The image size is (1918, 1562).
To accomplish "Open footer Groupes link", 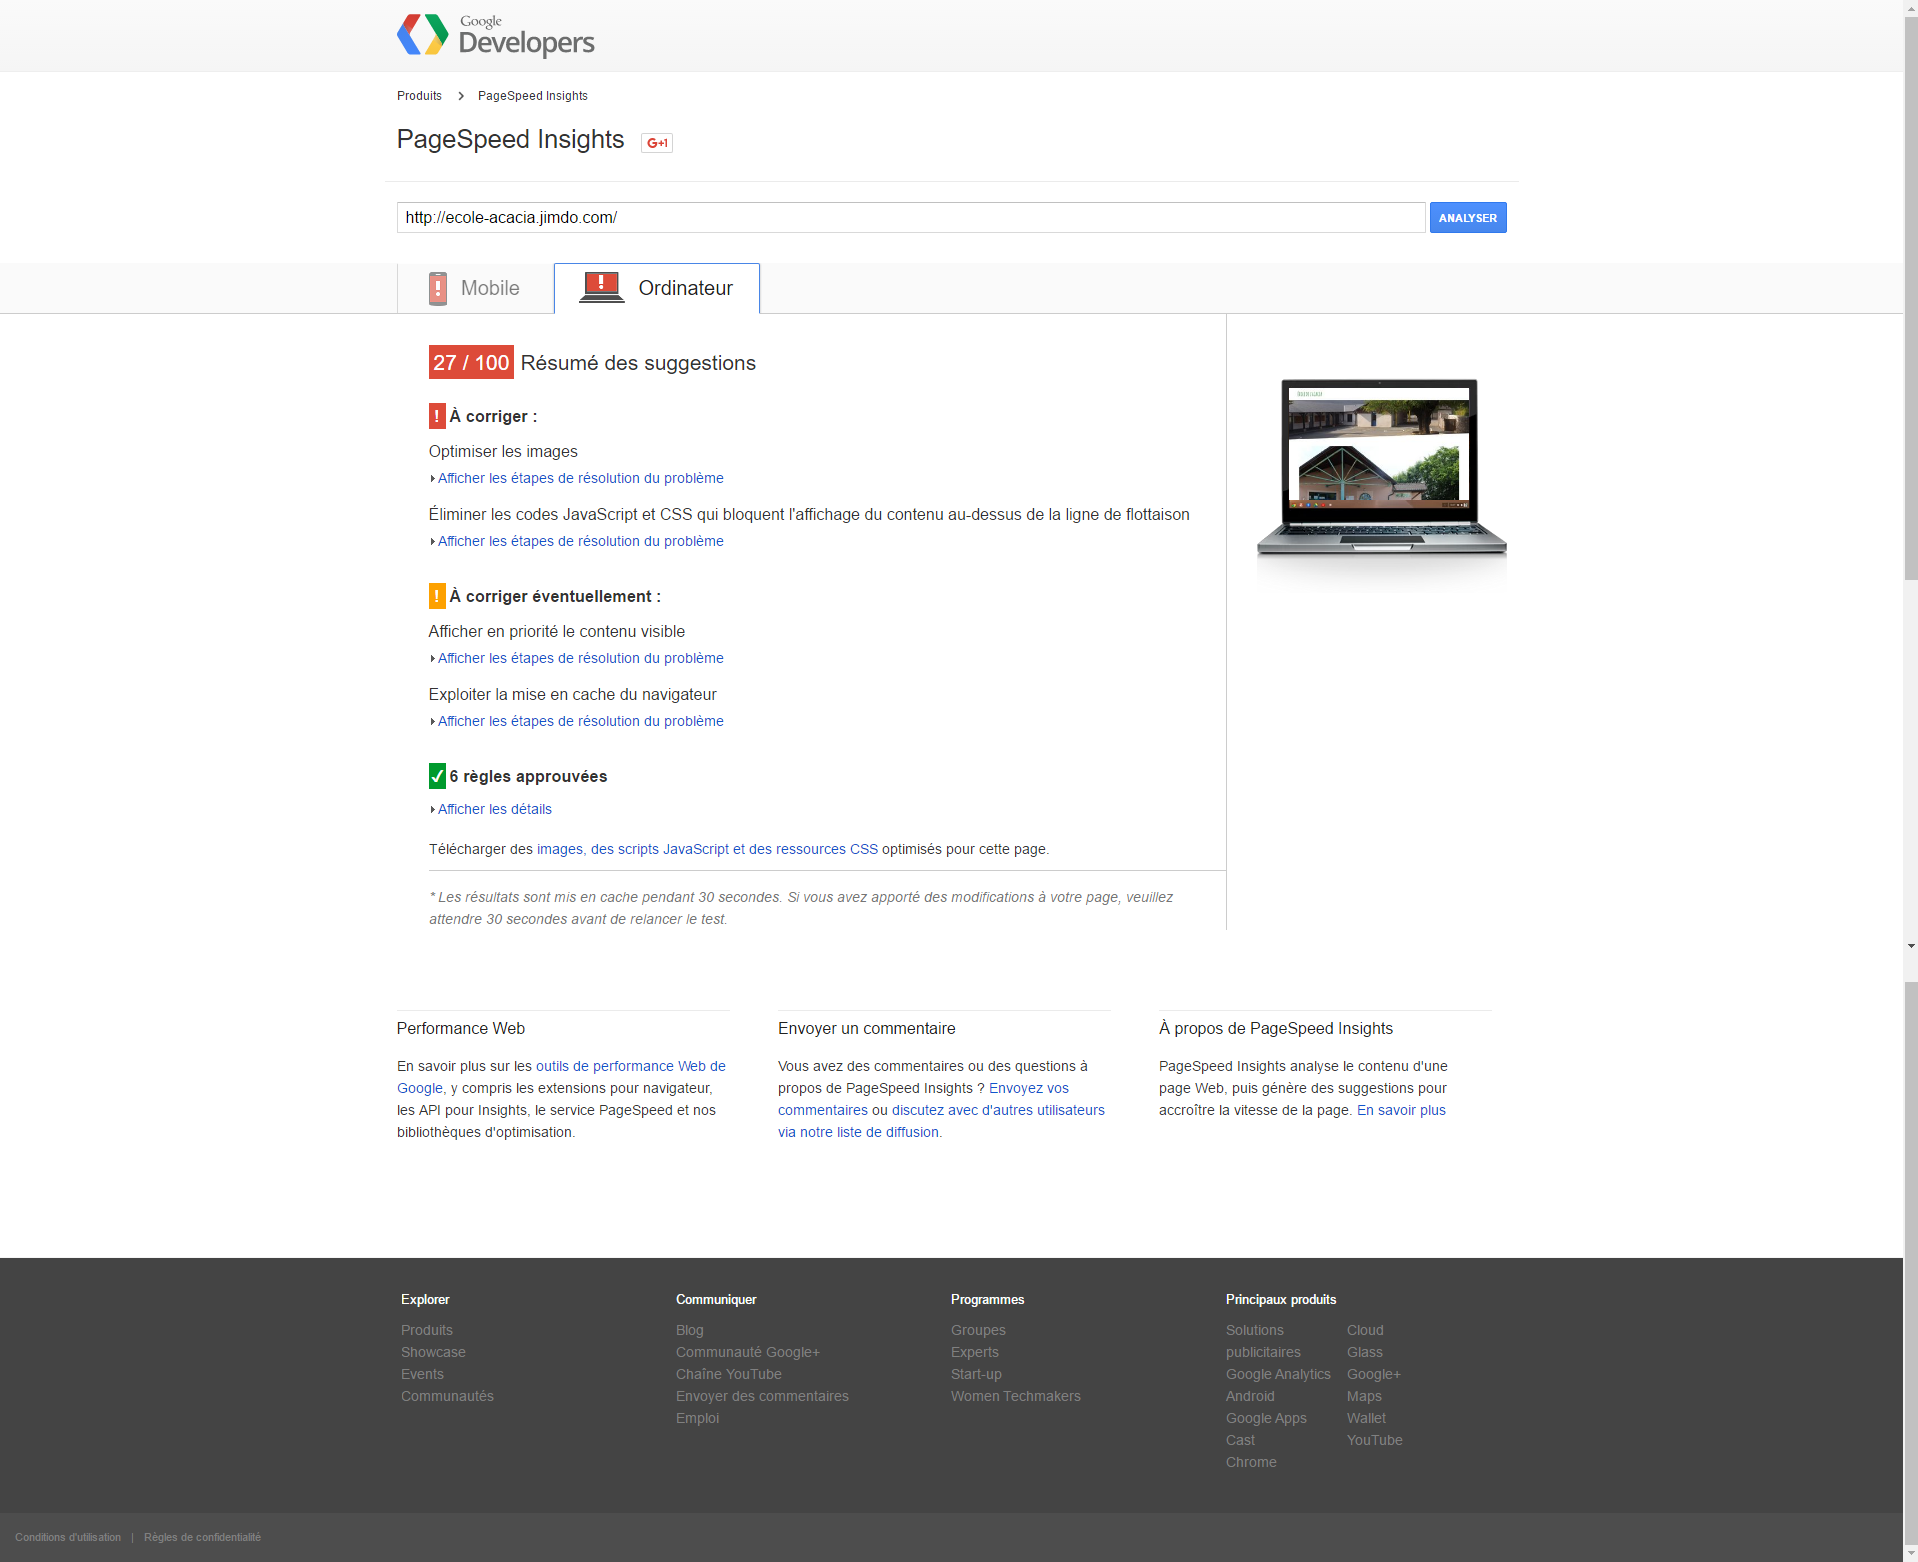I will coord(978,1330).
